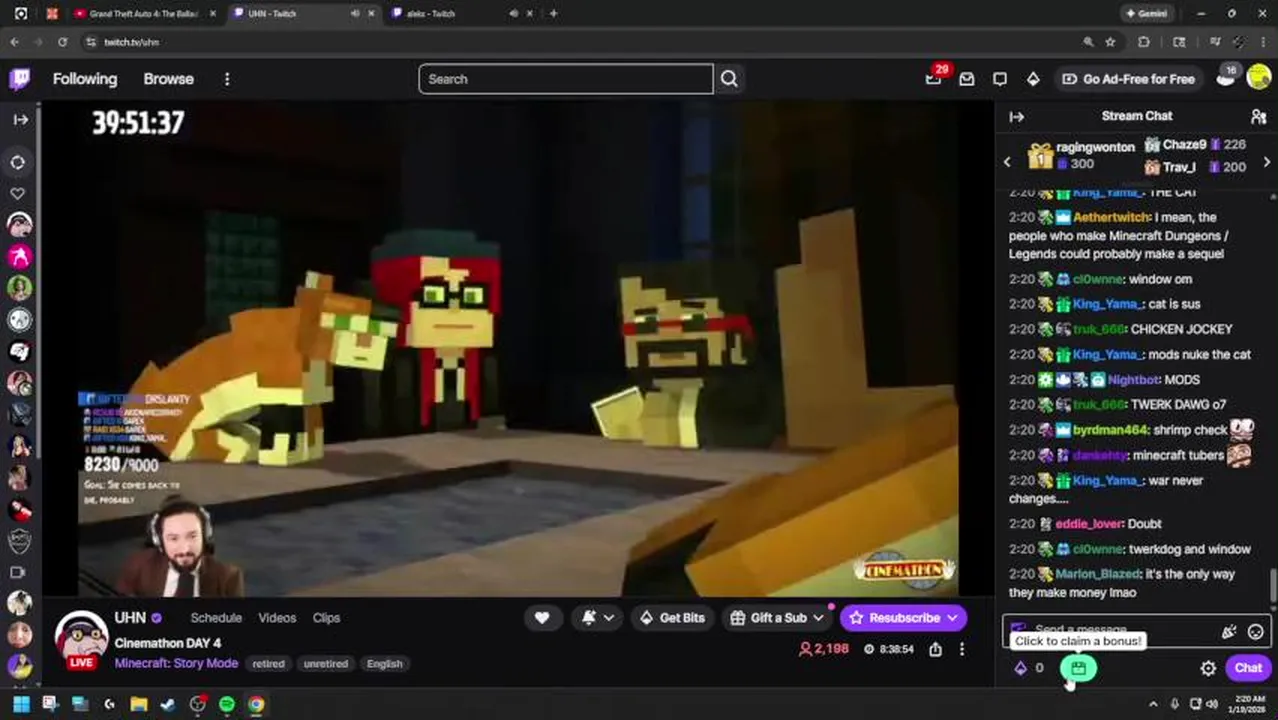Share the stream via share icon
The height and width of the screenshot is (720, 1278).
click(x=935, y=649)
